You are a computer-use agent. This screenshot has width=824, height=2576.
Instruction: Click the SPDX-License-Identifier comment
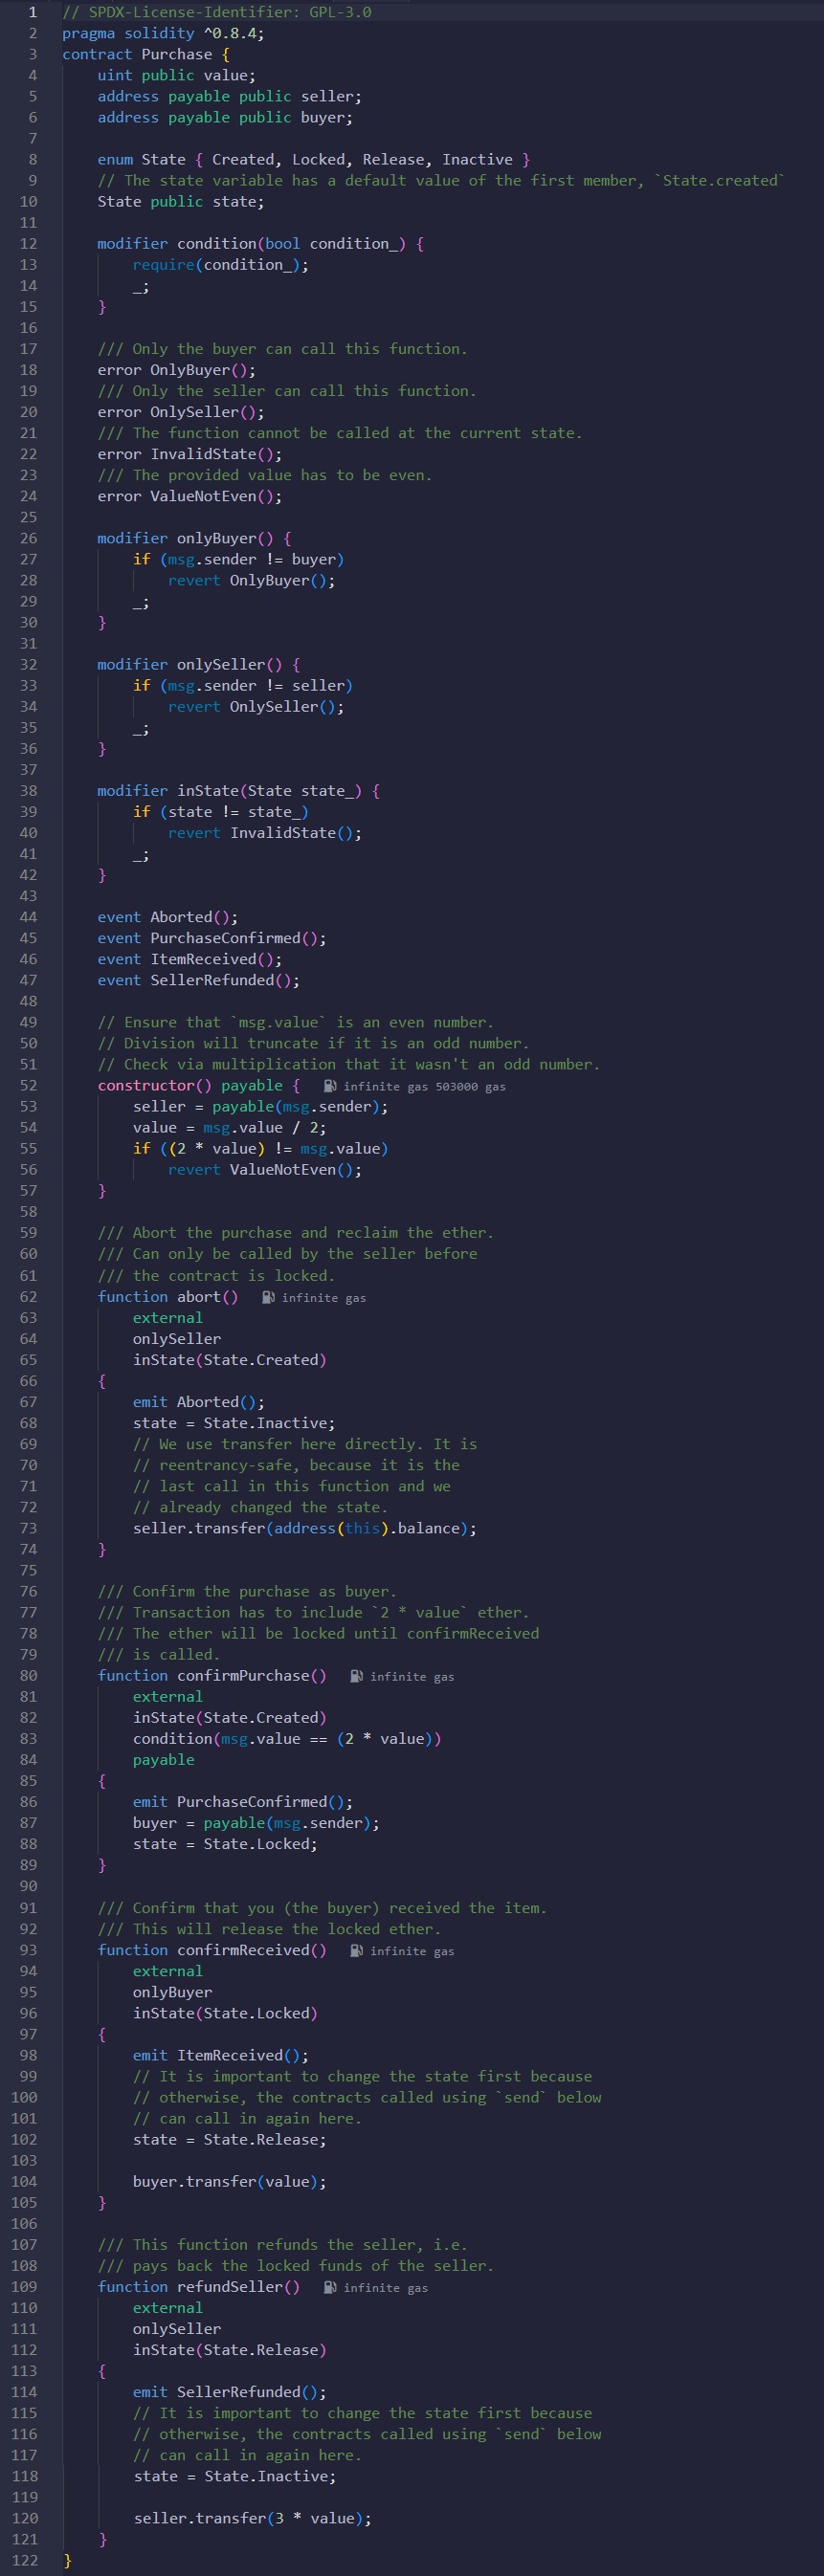(x=217, y=12)
